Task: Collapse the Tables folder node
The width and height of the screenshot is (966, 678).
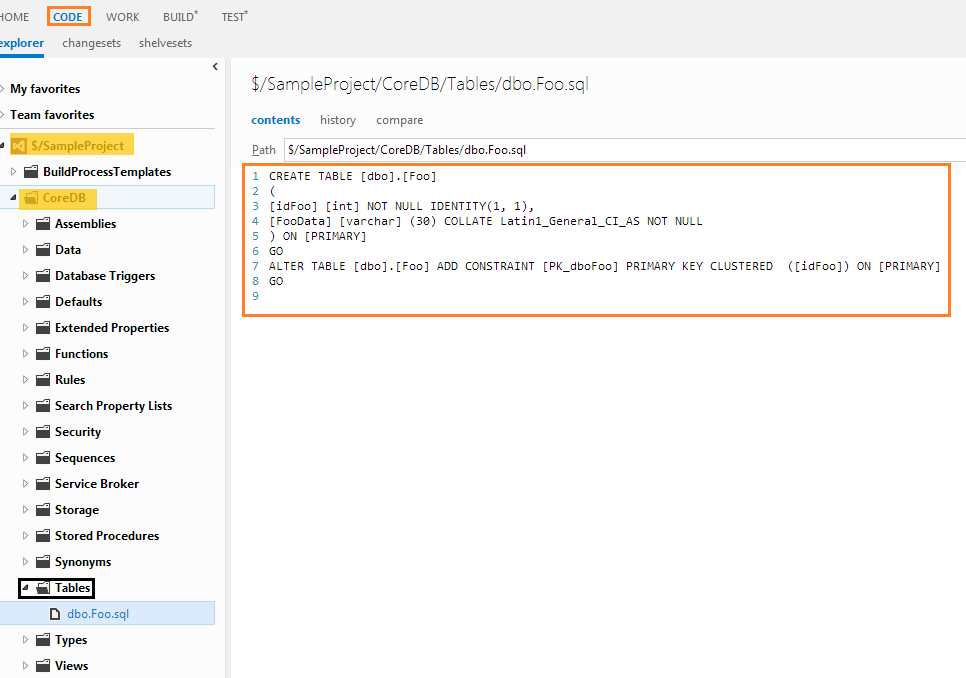Action: coord(26,588)
